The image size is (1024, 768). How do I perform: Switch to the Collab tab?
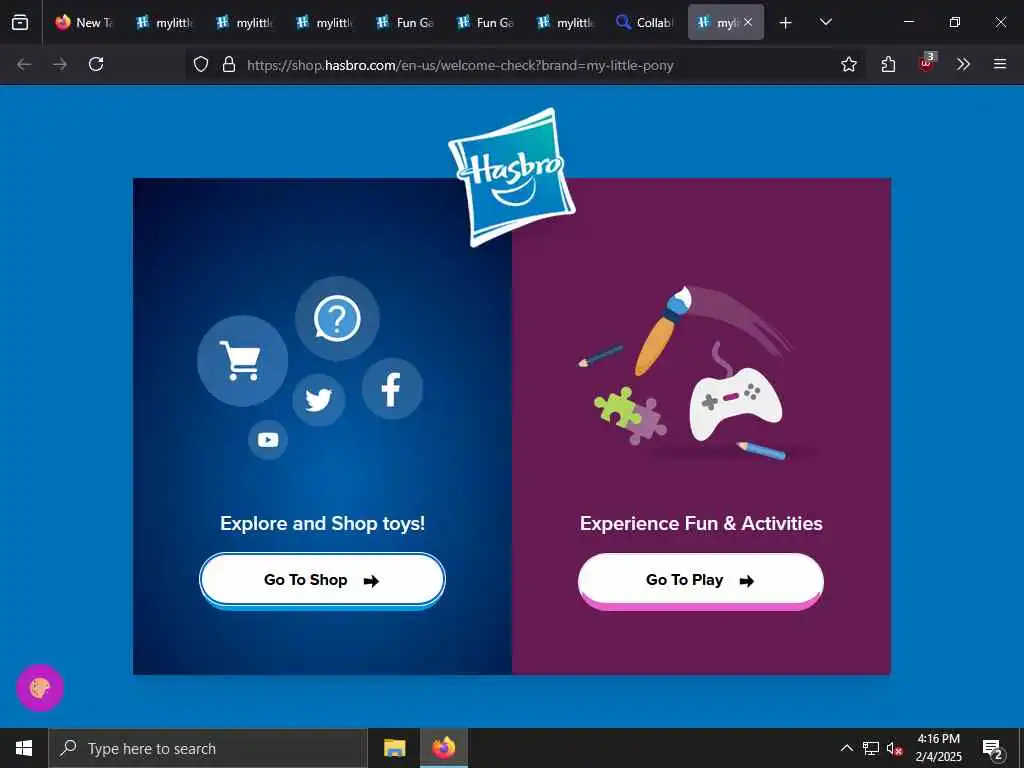[645, 22]
